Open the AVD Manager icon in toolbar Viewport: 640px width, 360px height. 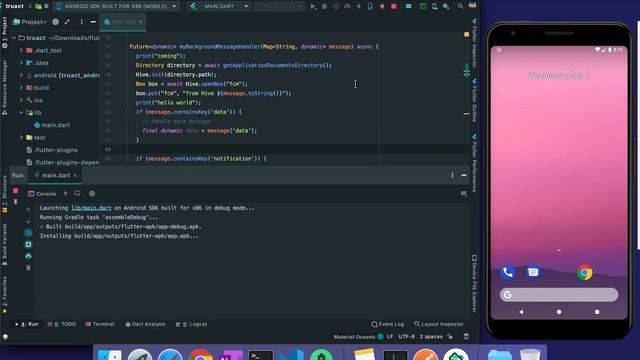pos(435,7)
